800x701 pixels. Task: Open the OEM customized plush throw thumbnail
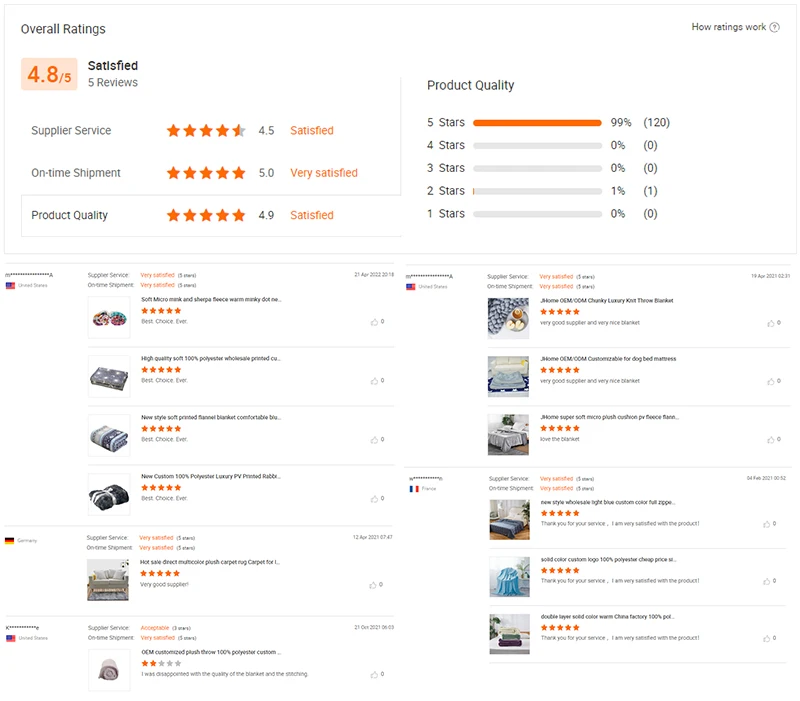[x=109, y=670]
